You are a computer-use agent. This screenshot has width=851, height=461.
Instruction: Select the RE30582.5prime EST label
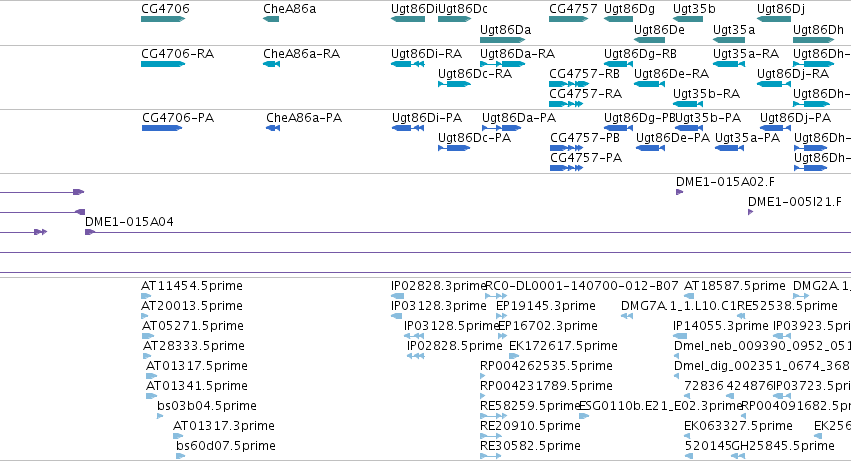click(530, 447)
